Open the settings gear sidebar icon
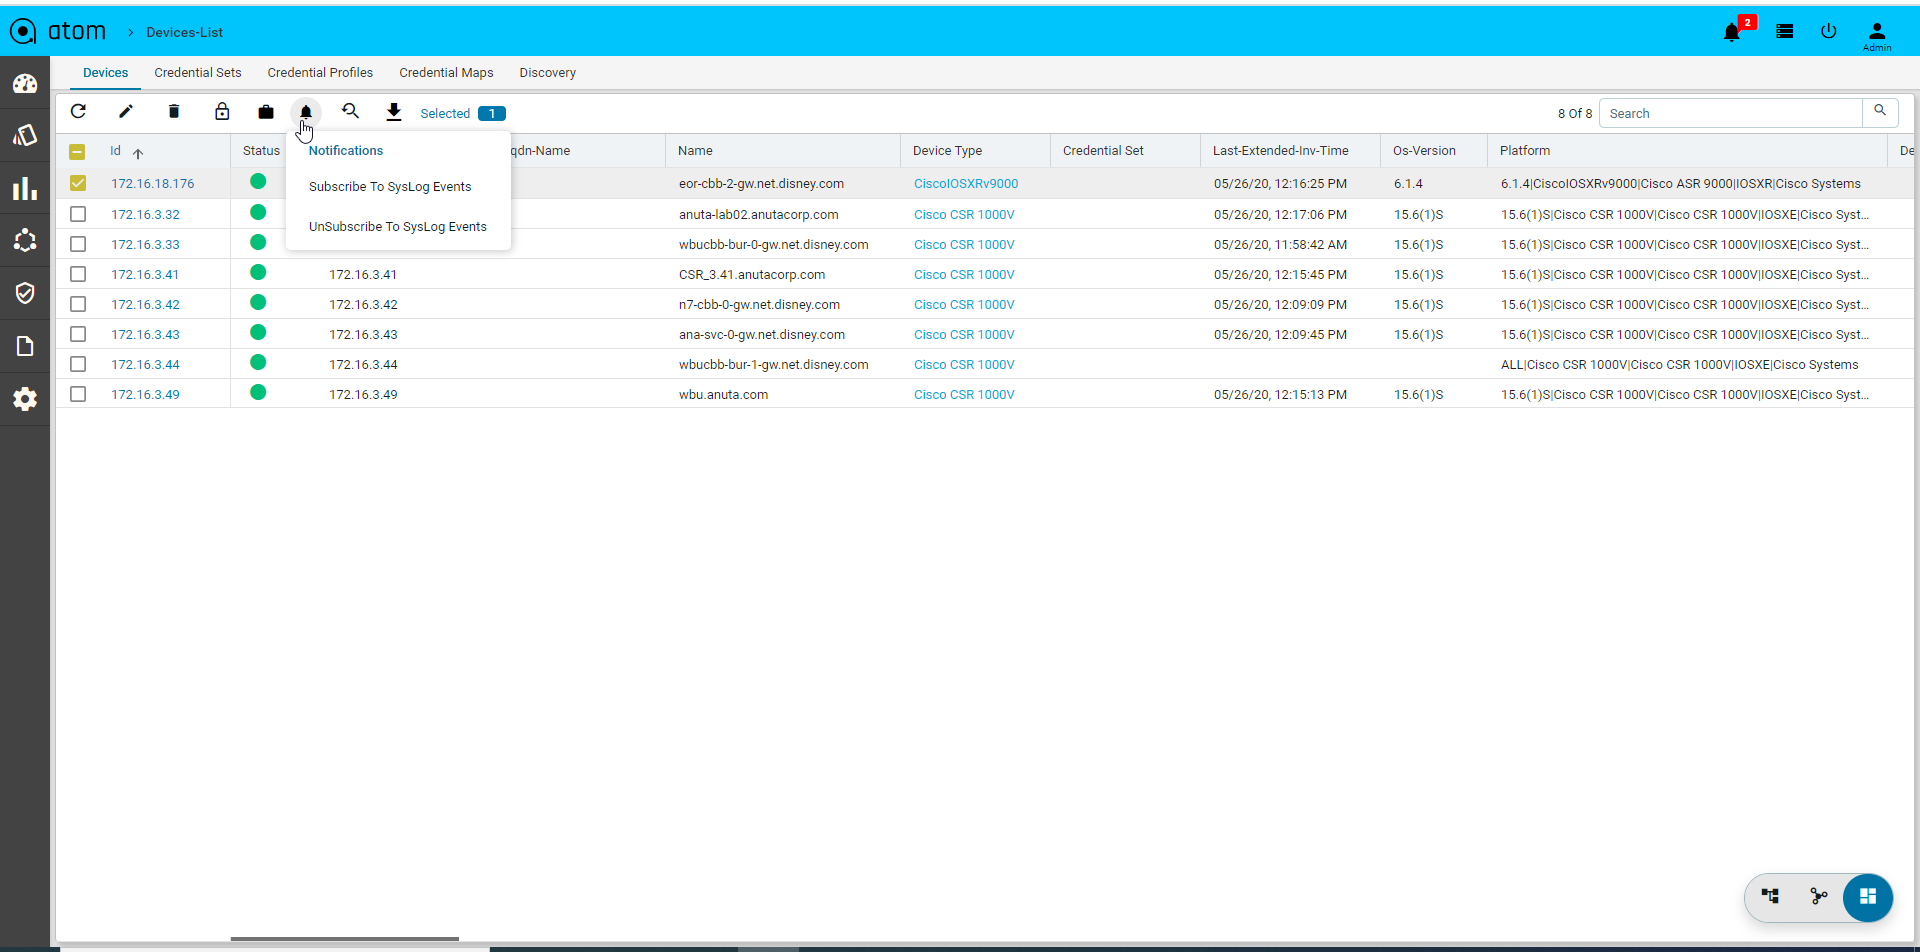The image size is (1920, 952). [x=25, y=399]
